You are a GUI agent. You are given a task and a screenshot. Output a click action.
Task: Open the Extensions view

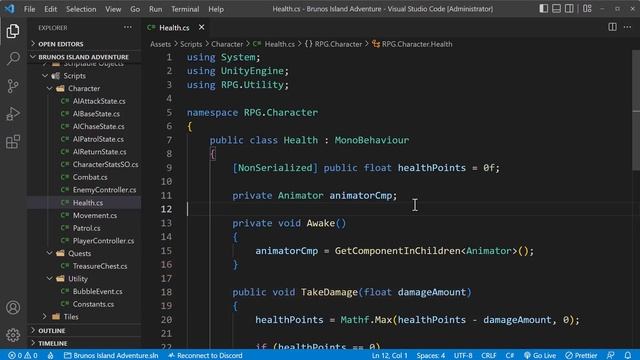pyautogui.click(x=13, y=142)
